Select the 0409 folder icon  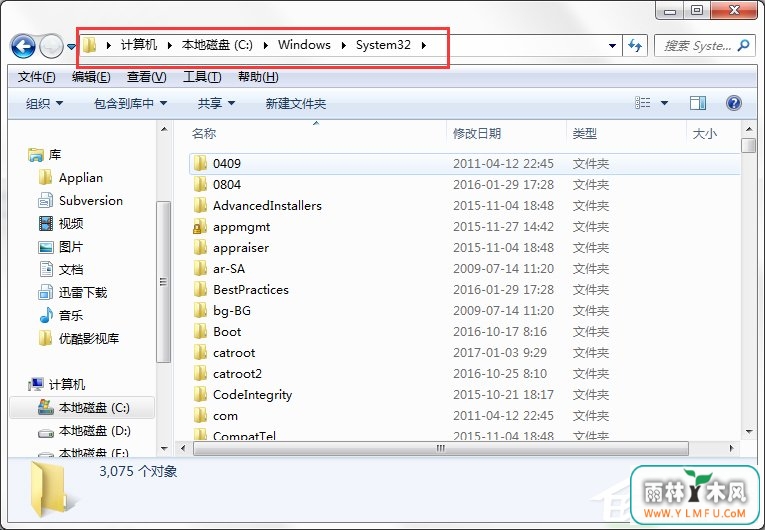pos(200,163)
